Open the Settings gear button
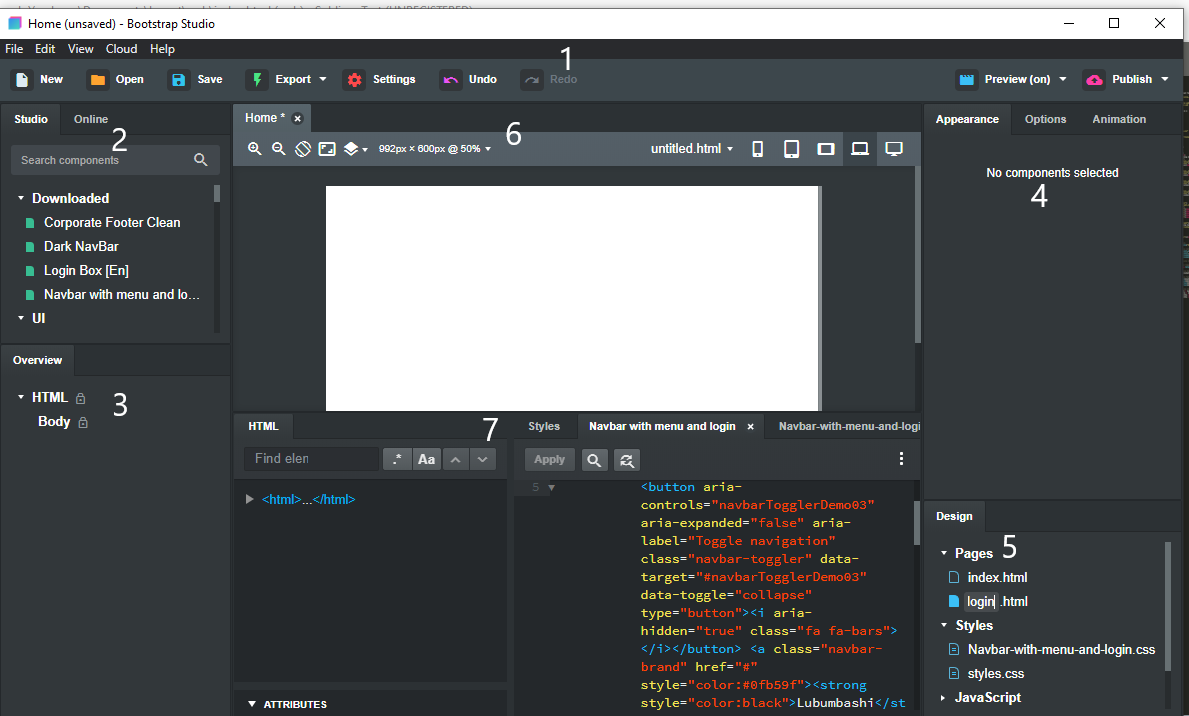This screenshot has height=716, width=1189. coord(379,80)
